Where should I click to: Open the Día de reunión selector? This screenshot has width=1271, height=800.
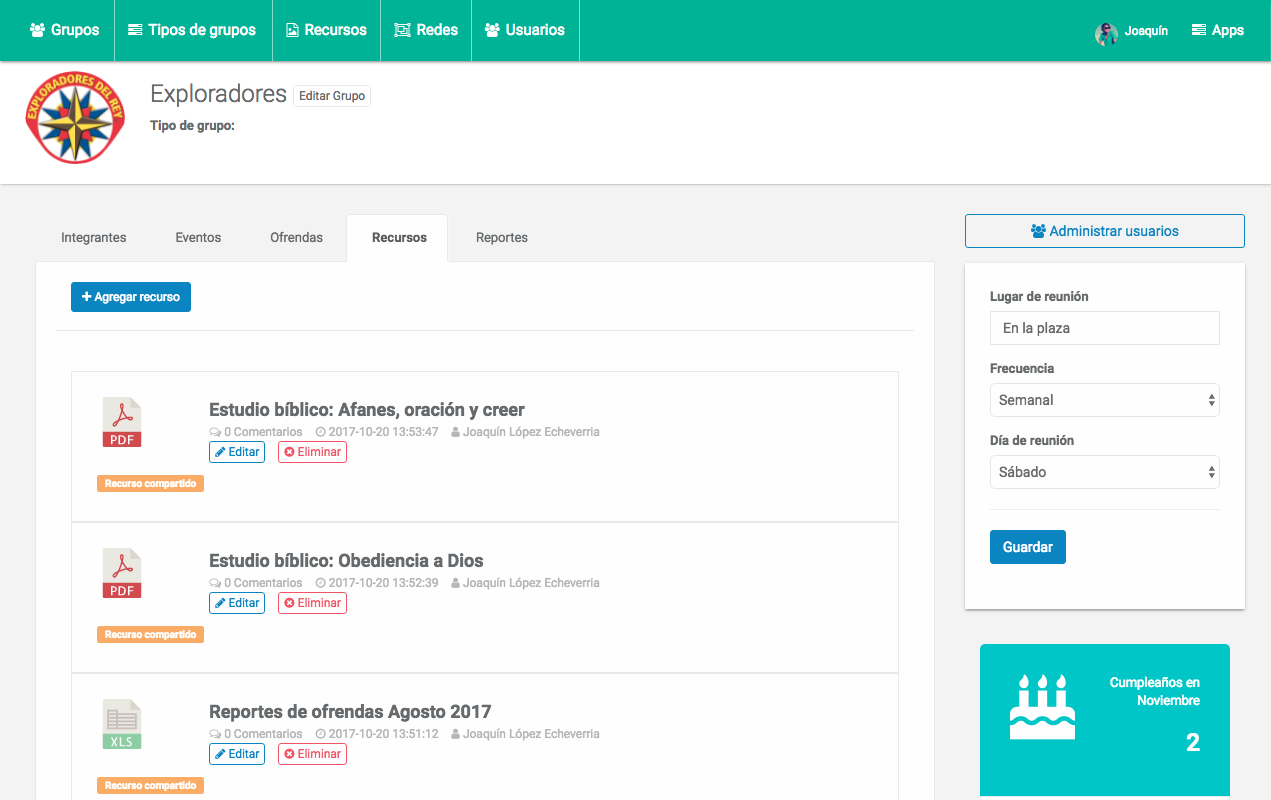click(x=1104, y=471)
